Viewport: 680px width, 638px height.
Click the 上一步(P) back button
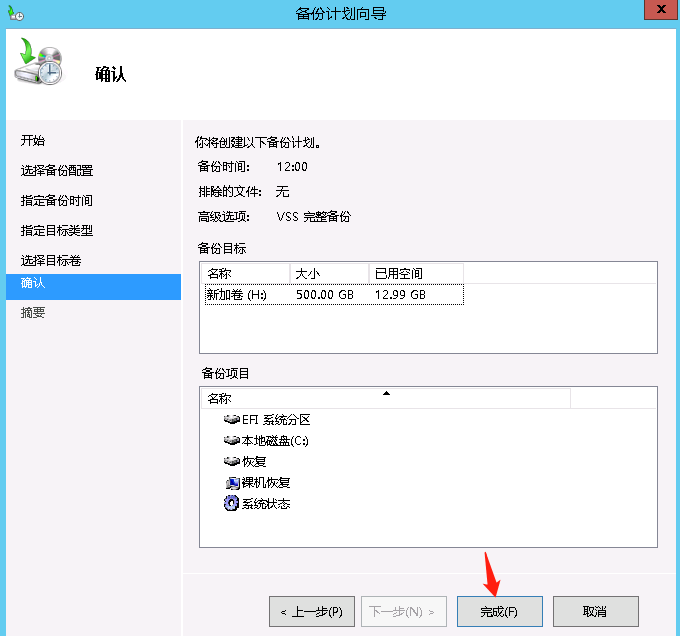coord(312,611)
